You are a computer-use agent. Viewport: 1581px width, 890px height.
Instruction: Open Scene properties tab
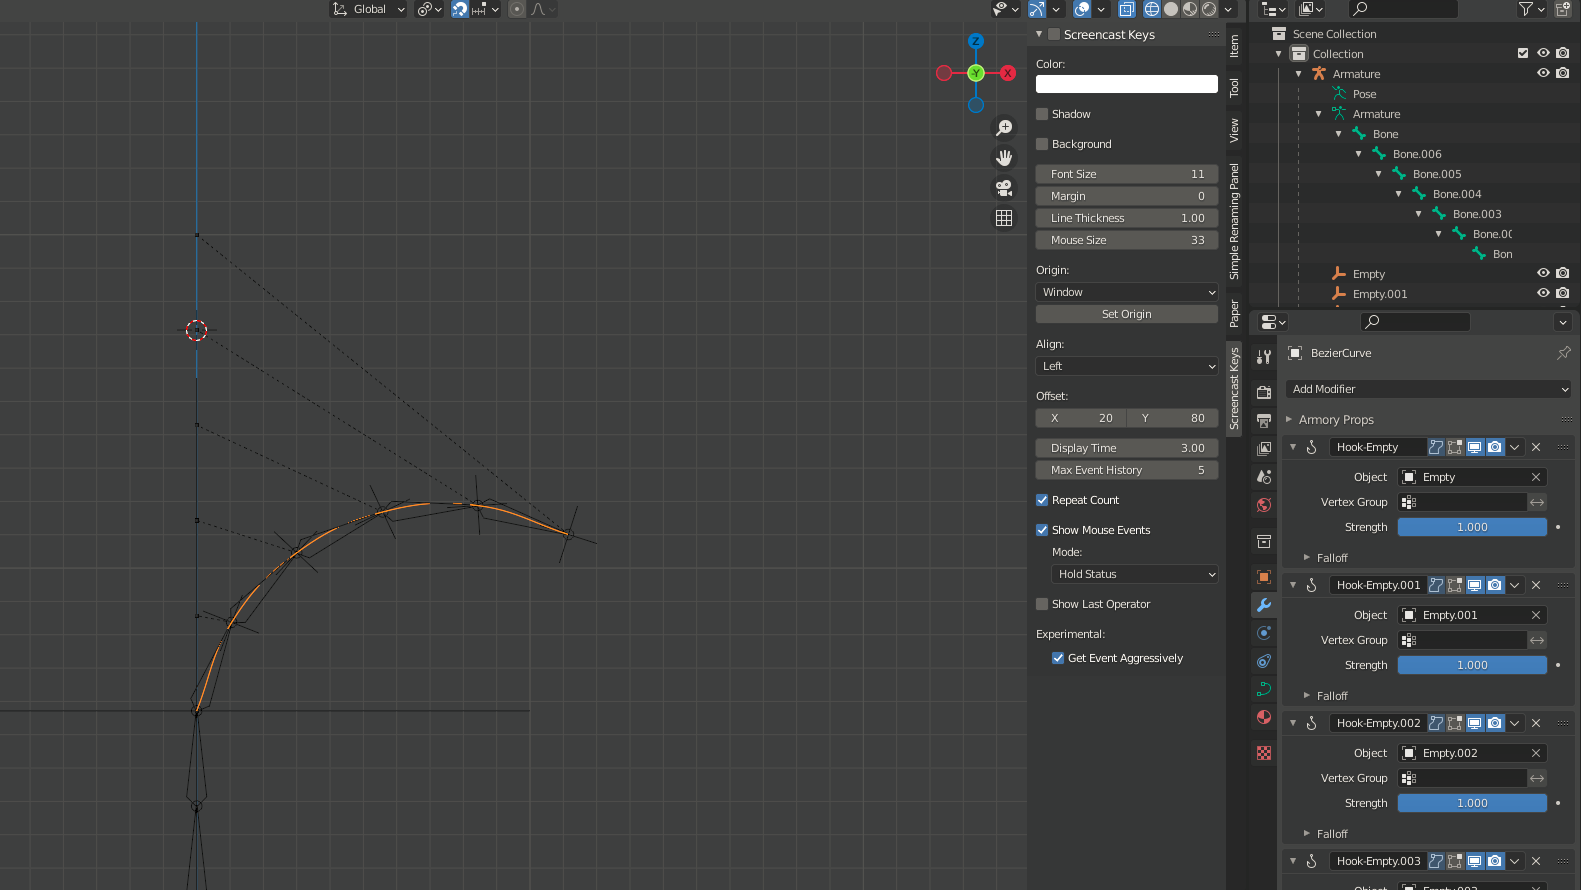click(1264, 477)
